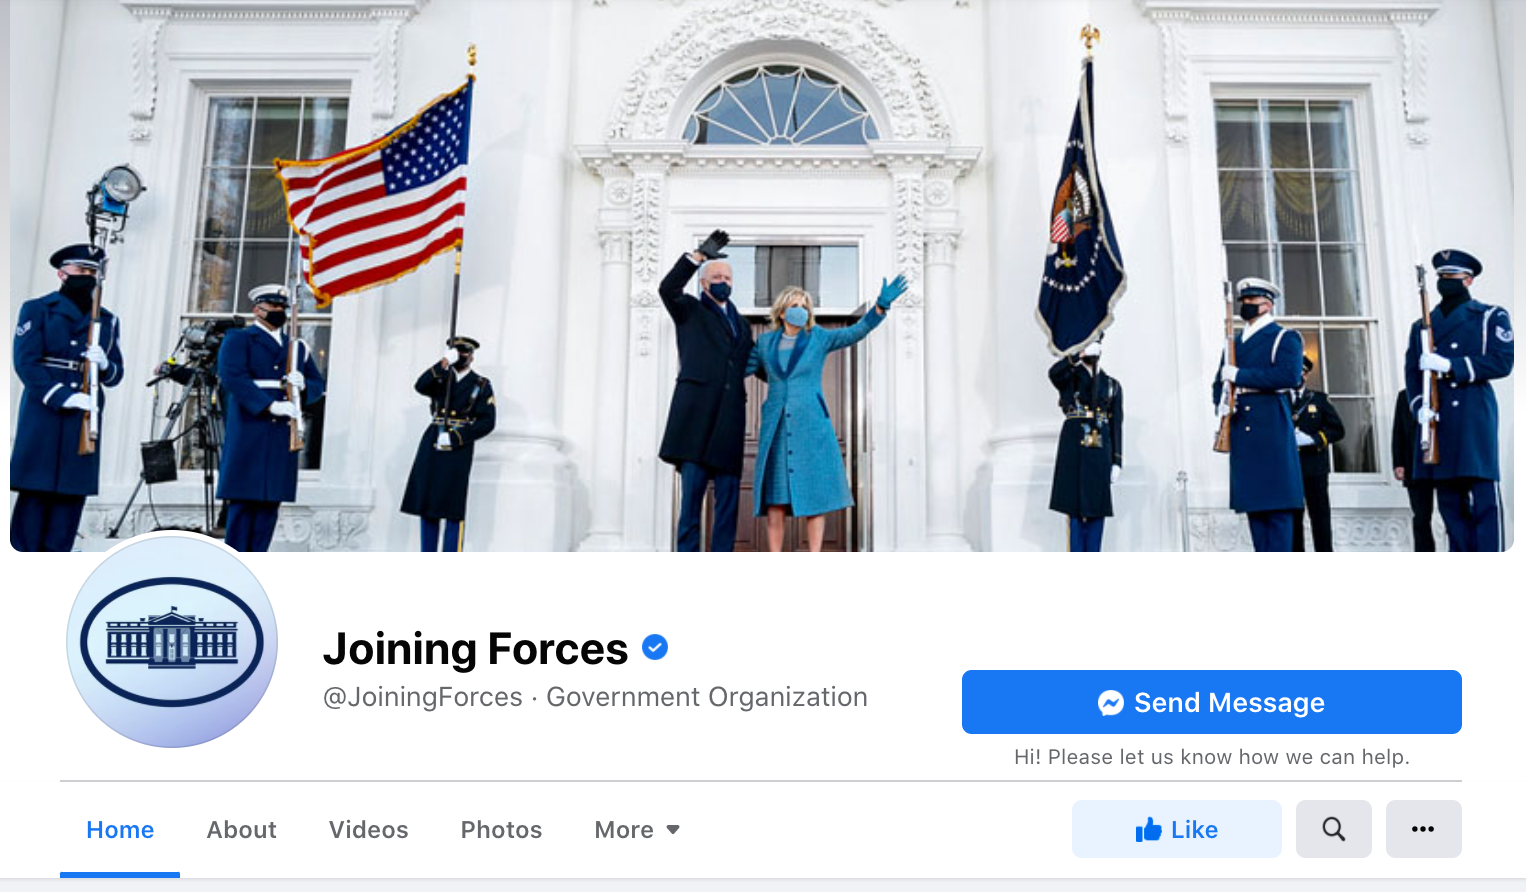Open the More menu label
This screenshot has height=892, width=1526.
tap(624, 830)
